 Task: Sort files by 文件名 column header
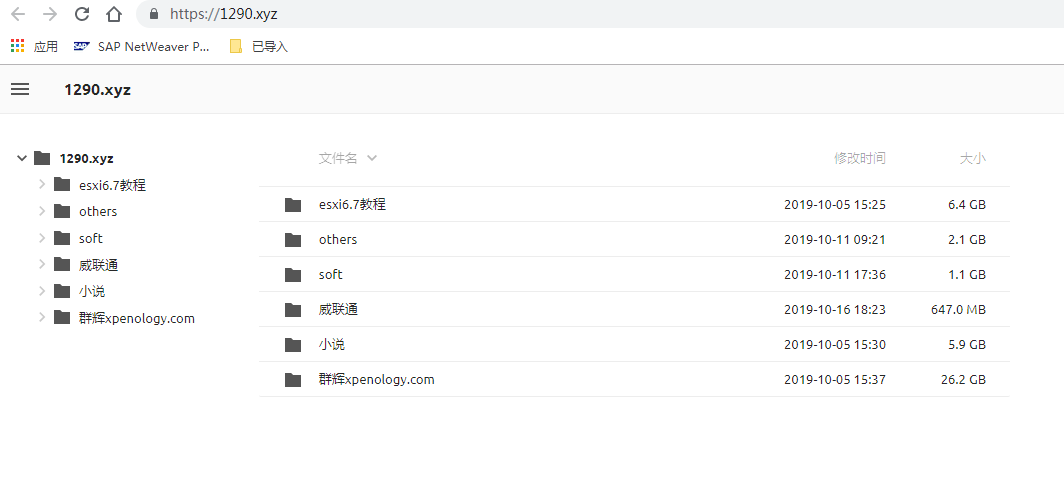point(338,158)
